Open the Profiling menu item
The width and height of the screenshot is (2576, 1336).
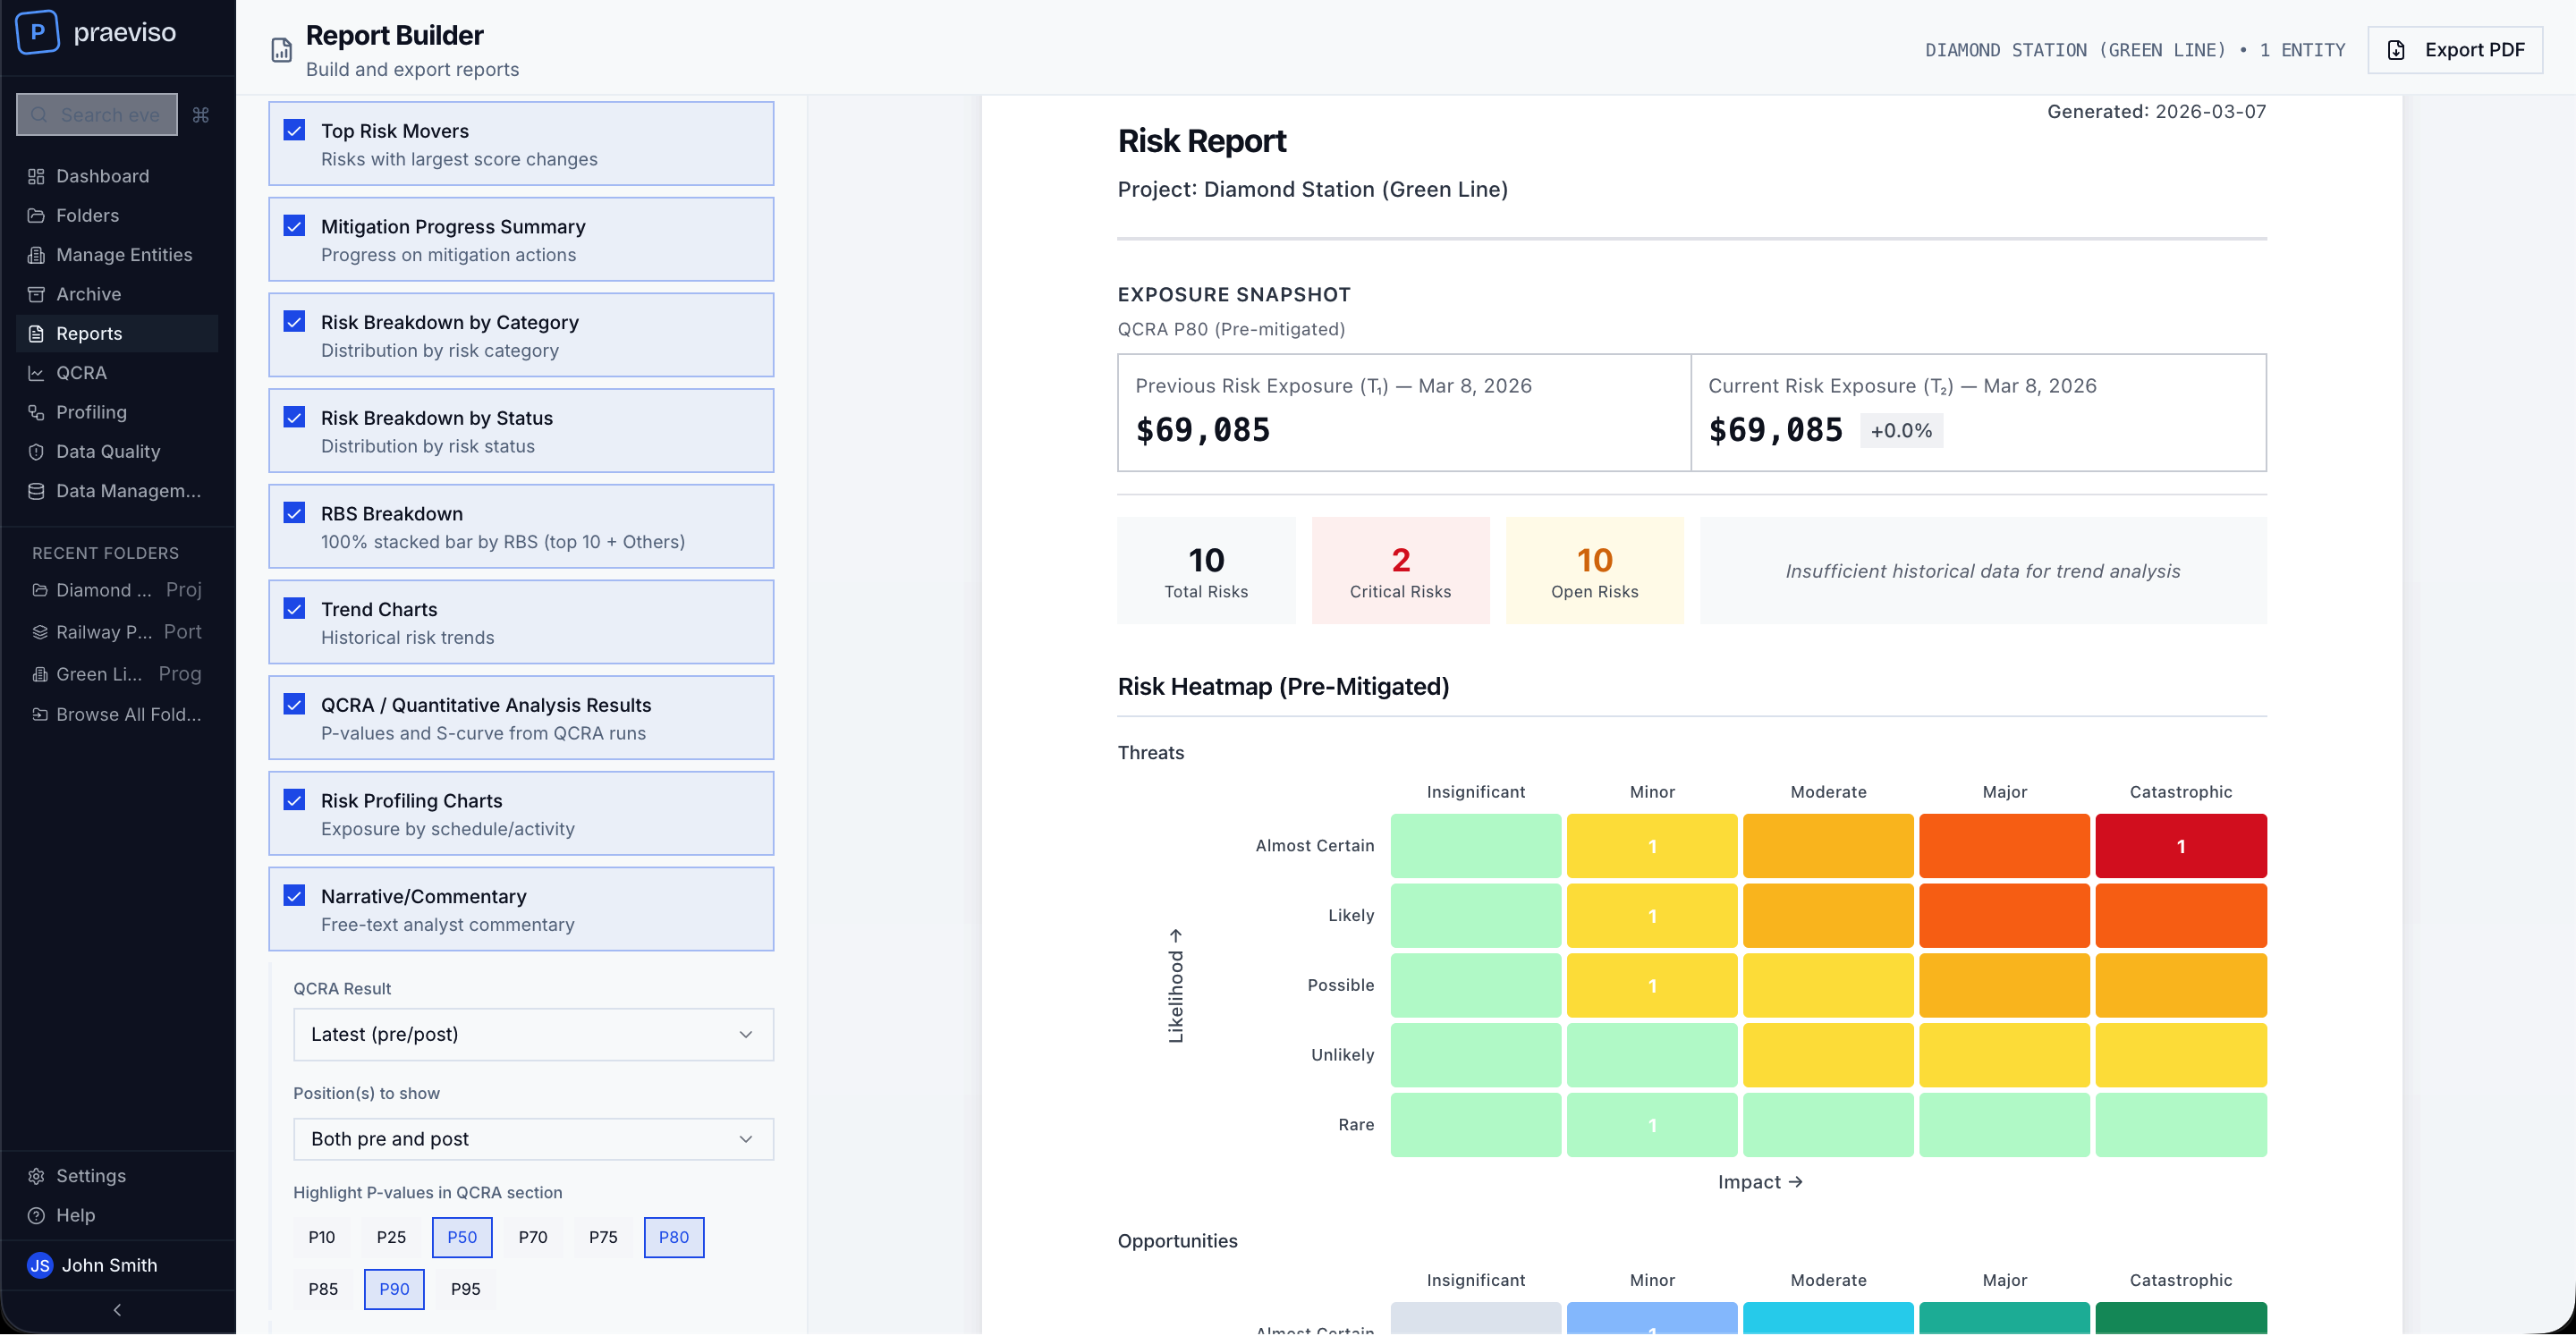pyautogui.click(x=91, y=412)
